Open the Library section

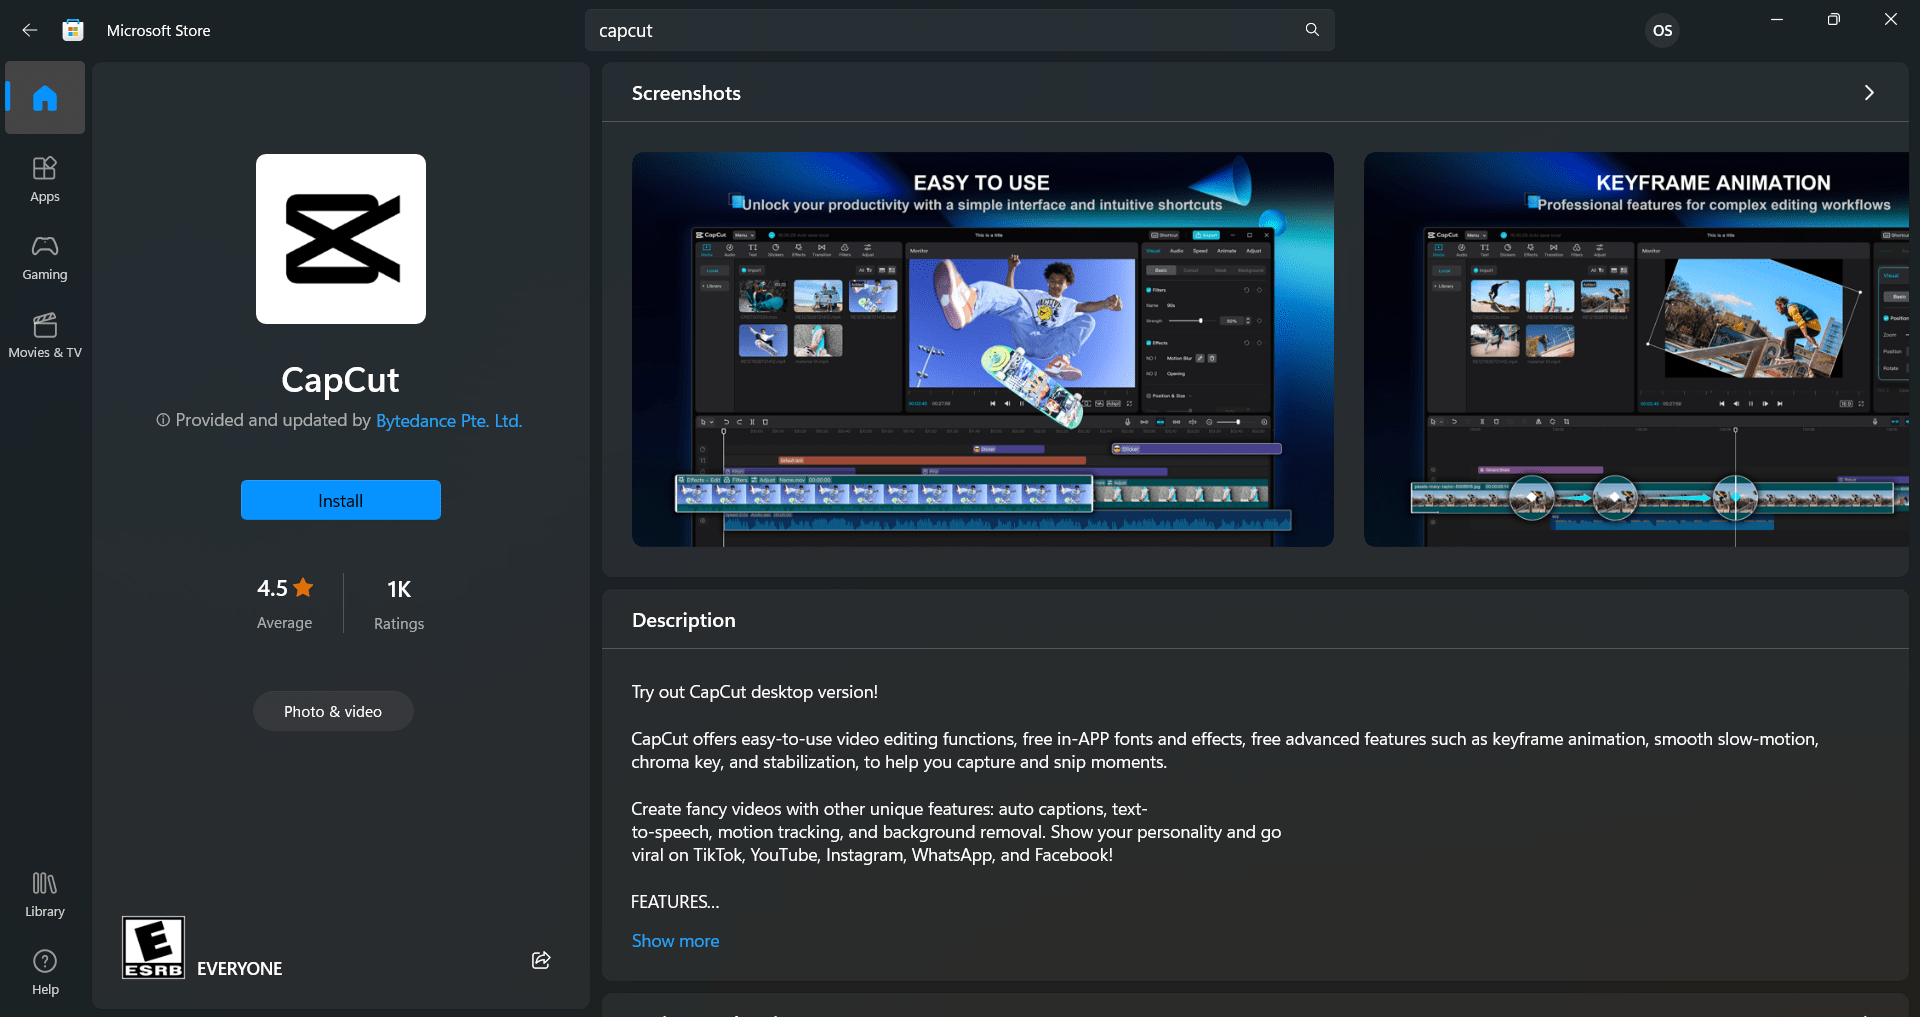pos(45,894)
